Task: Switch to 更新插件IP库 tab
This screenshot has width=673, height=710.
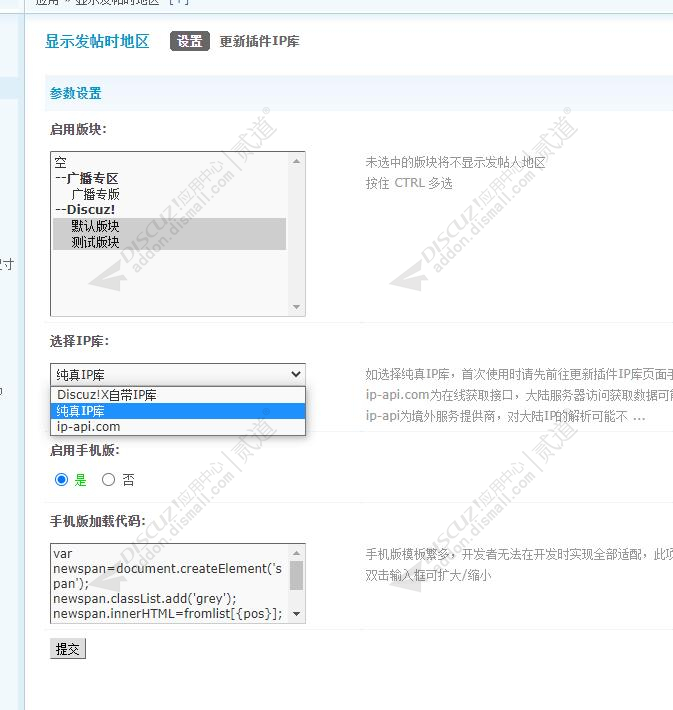Action: tap(259, 41)
